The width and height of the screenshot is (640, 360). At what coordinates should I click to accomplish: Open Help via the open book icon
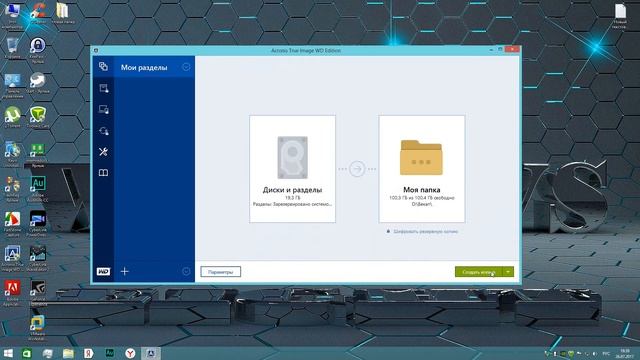coord(103,173)
